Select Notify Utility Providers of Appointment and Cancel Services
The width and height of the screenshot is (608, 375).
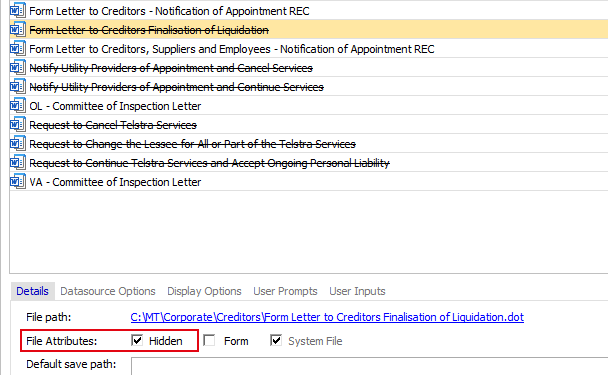pyautogui.click(x=309, y=68)
